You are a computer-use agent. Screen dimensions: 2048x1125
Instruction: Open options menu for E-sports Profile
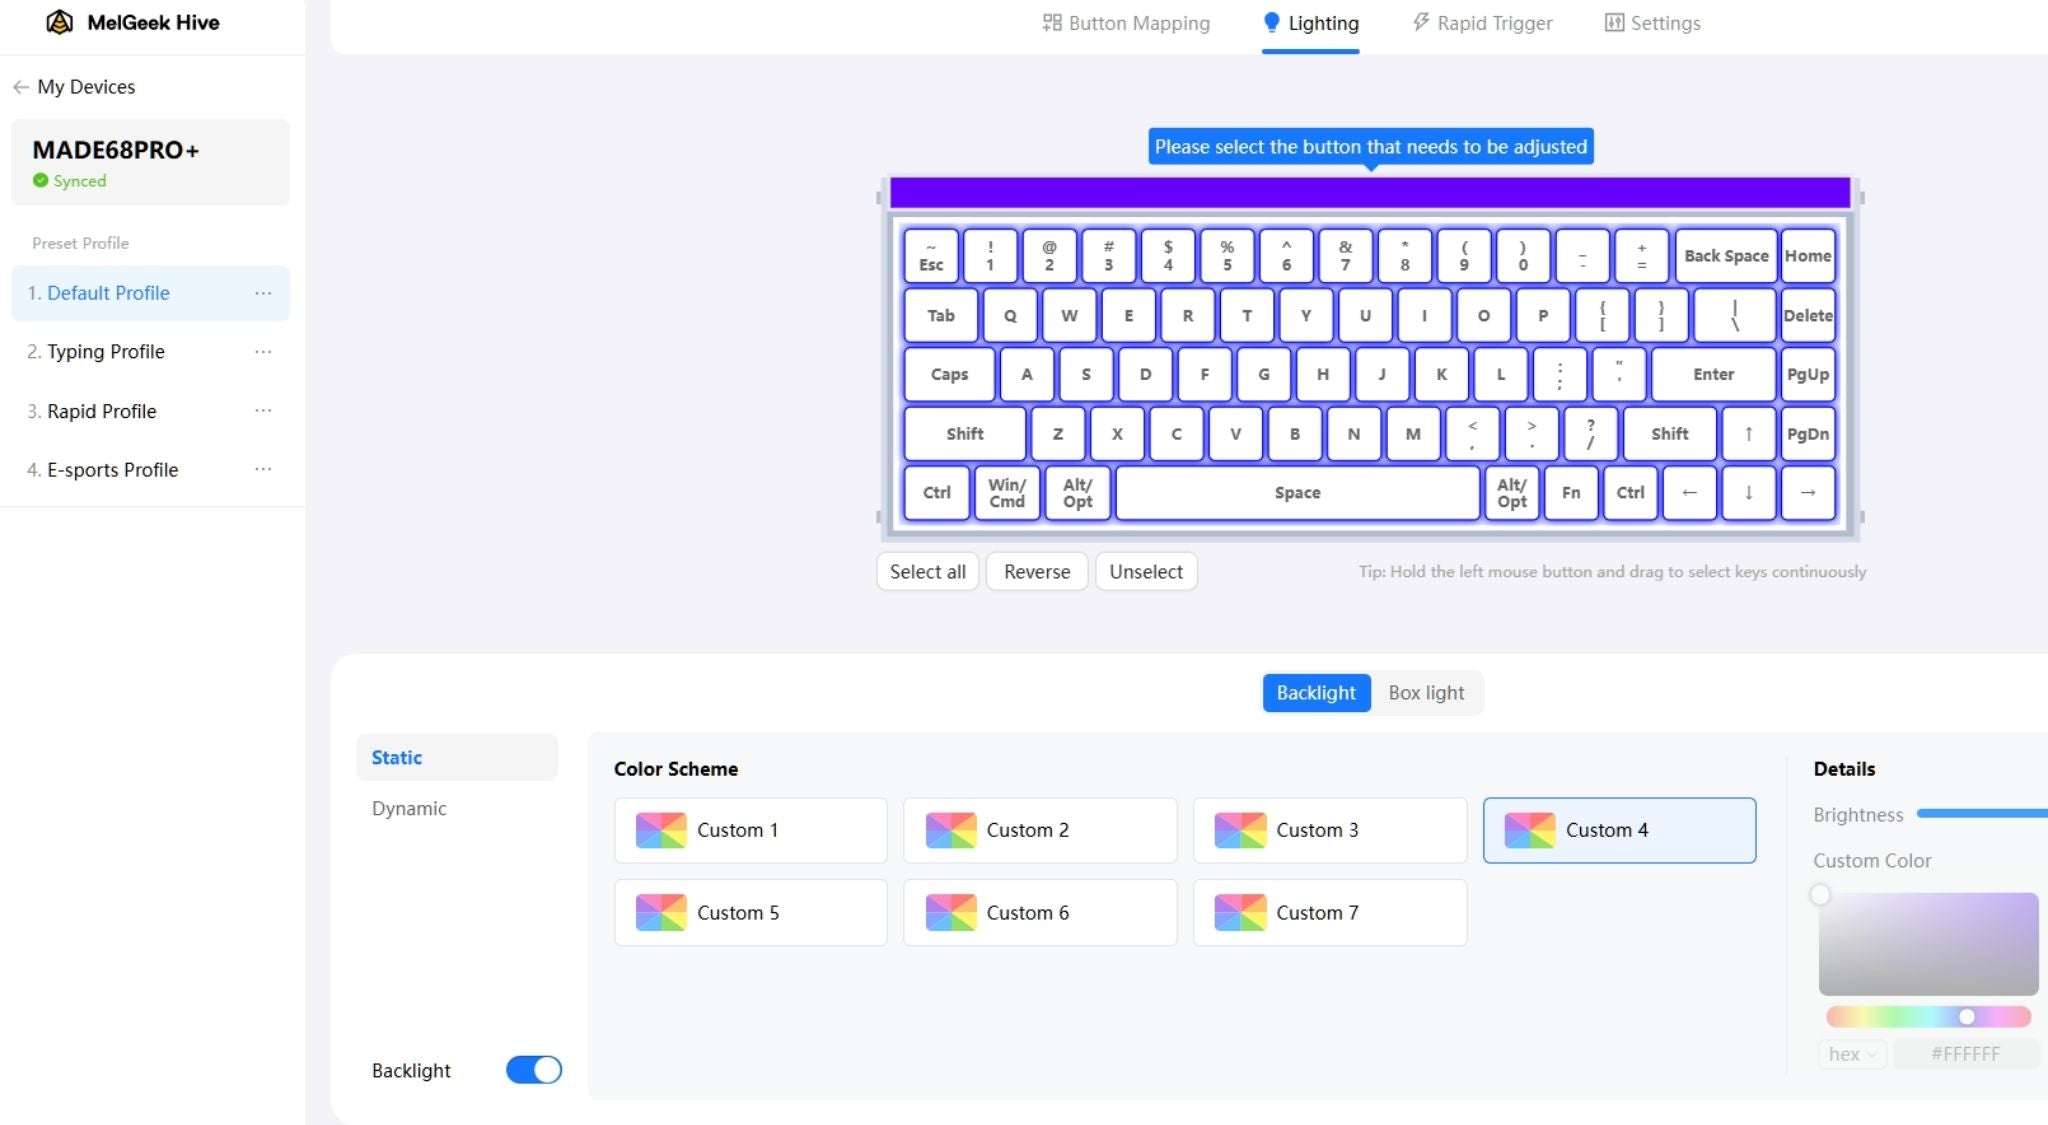263,470
